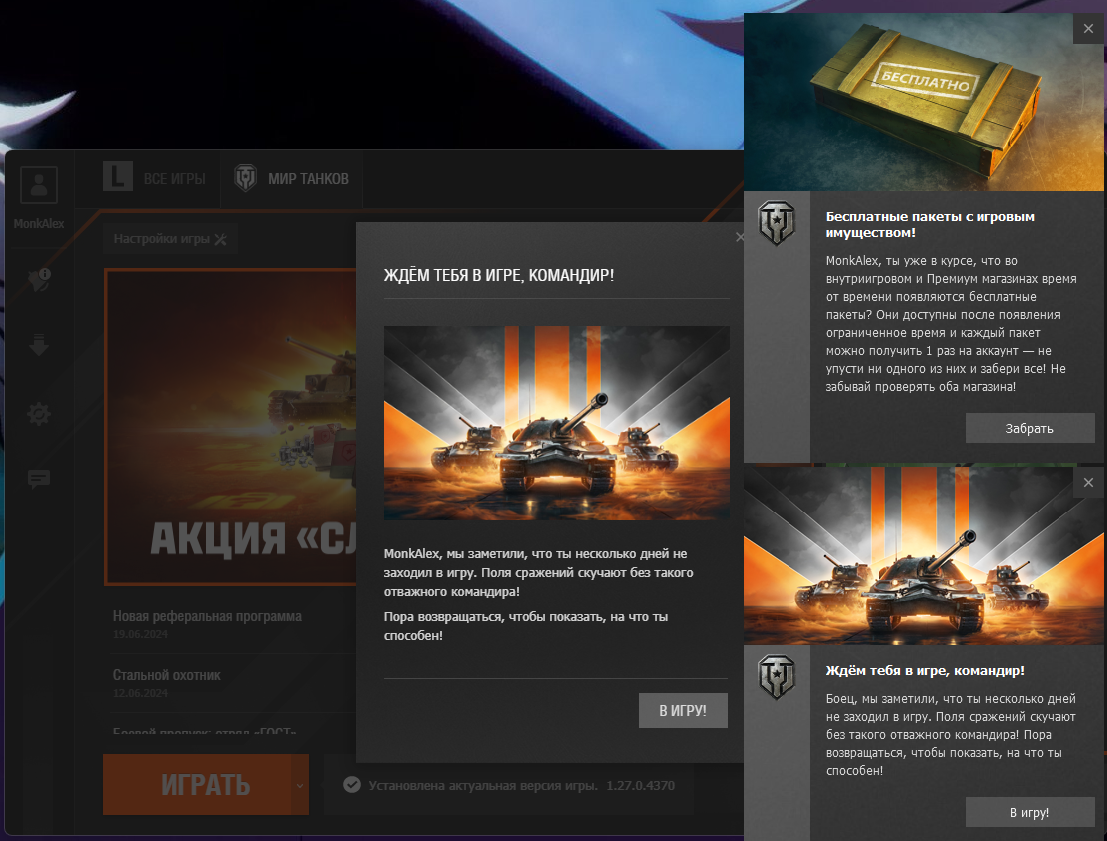Click the 19.06.2024 date text
This screenshot has width=1107, height=841.
140,634
